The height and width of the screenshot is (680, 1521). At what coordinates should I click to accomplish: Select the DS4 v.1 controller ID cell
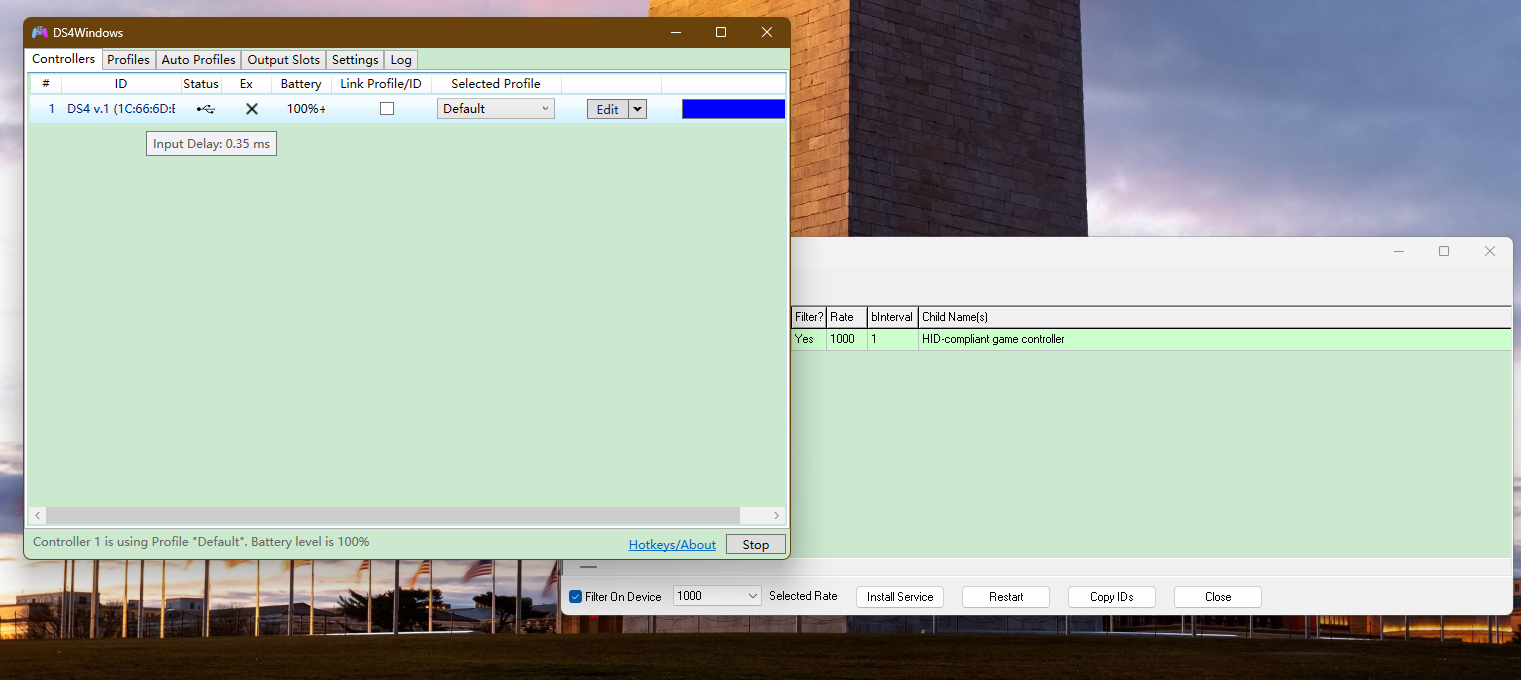pos(121,109)
